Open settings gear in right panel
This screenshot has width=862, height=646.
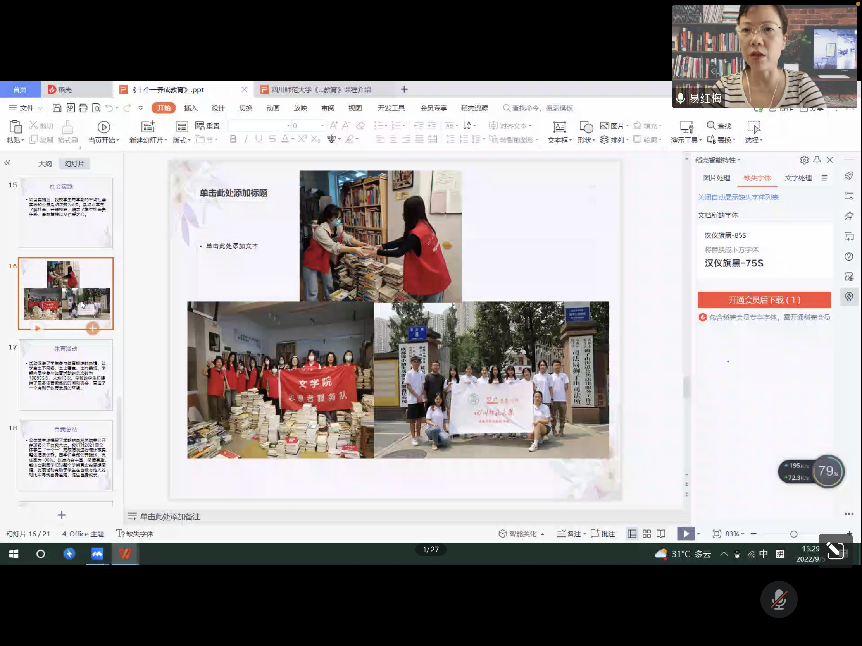(x=804, y=160)
